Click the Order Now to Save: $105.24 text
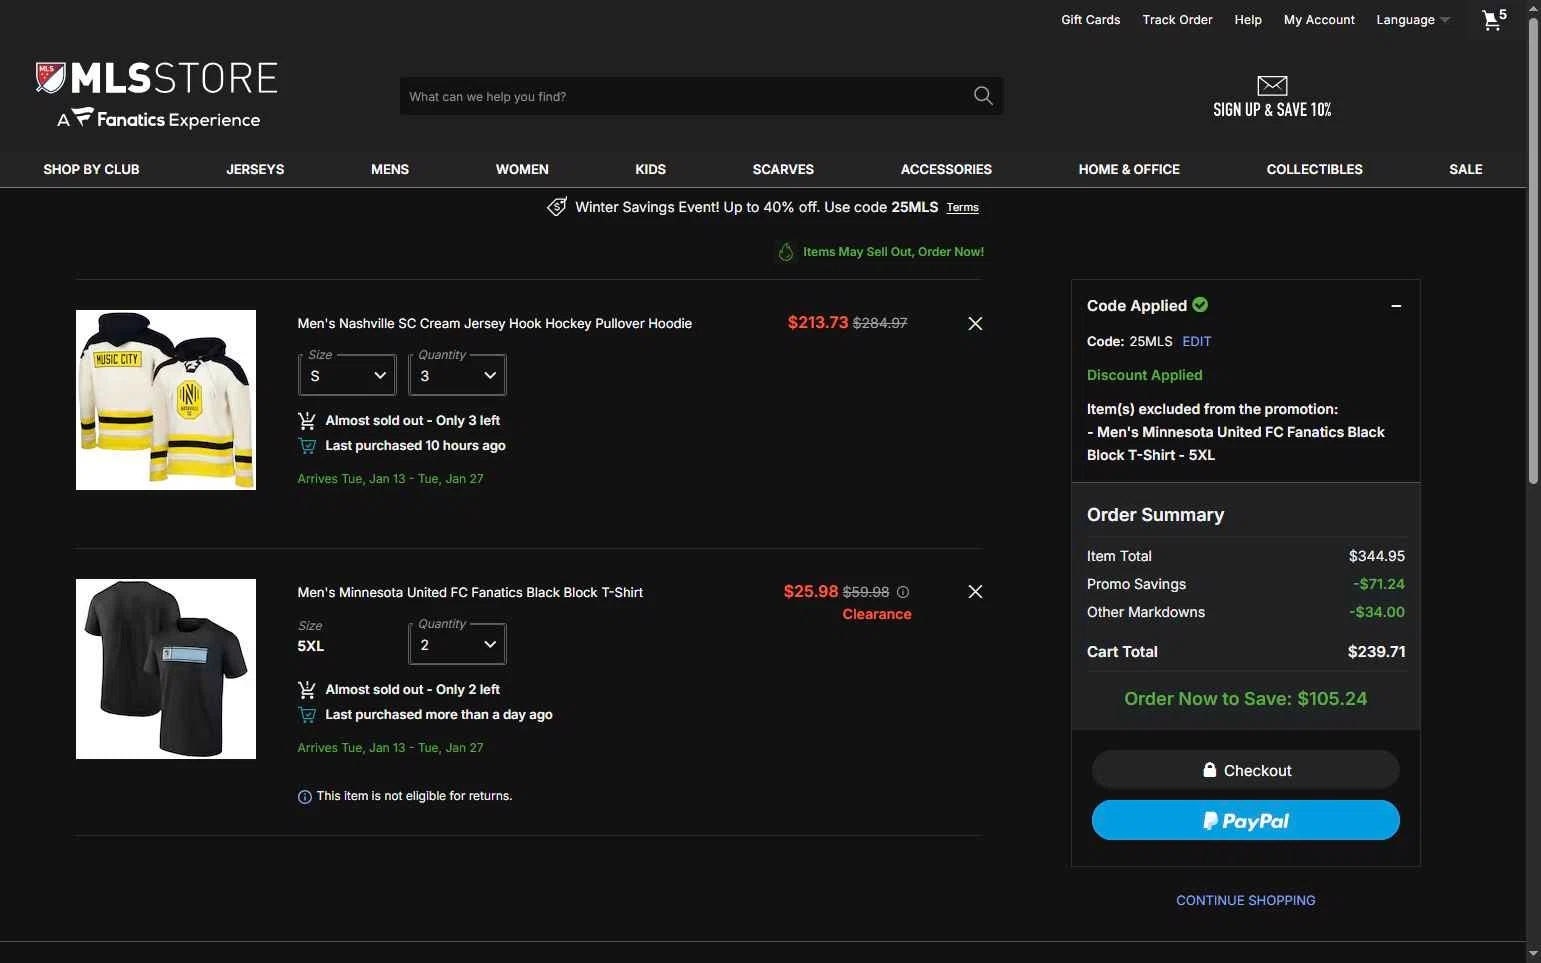 click(1246, 699)
